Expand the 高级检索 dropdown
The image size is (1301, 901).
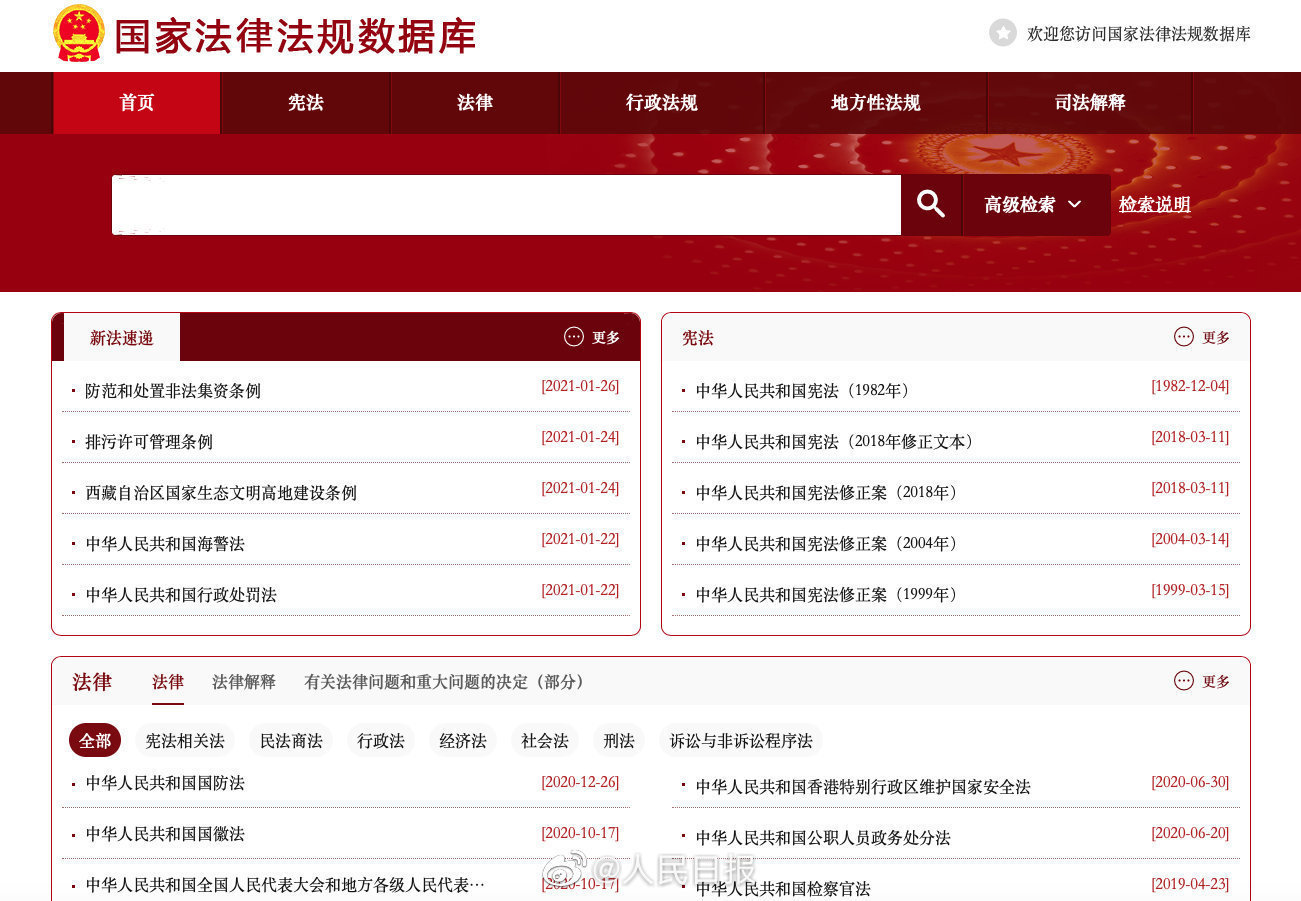(x=1034, y=205)
